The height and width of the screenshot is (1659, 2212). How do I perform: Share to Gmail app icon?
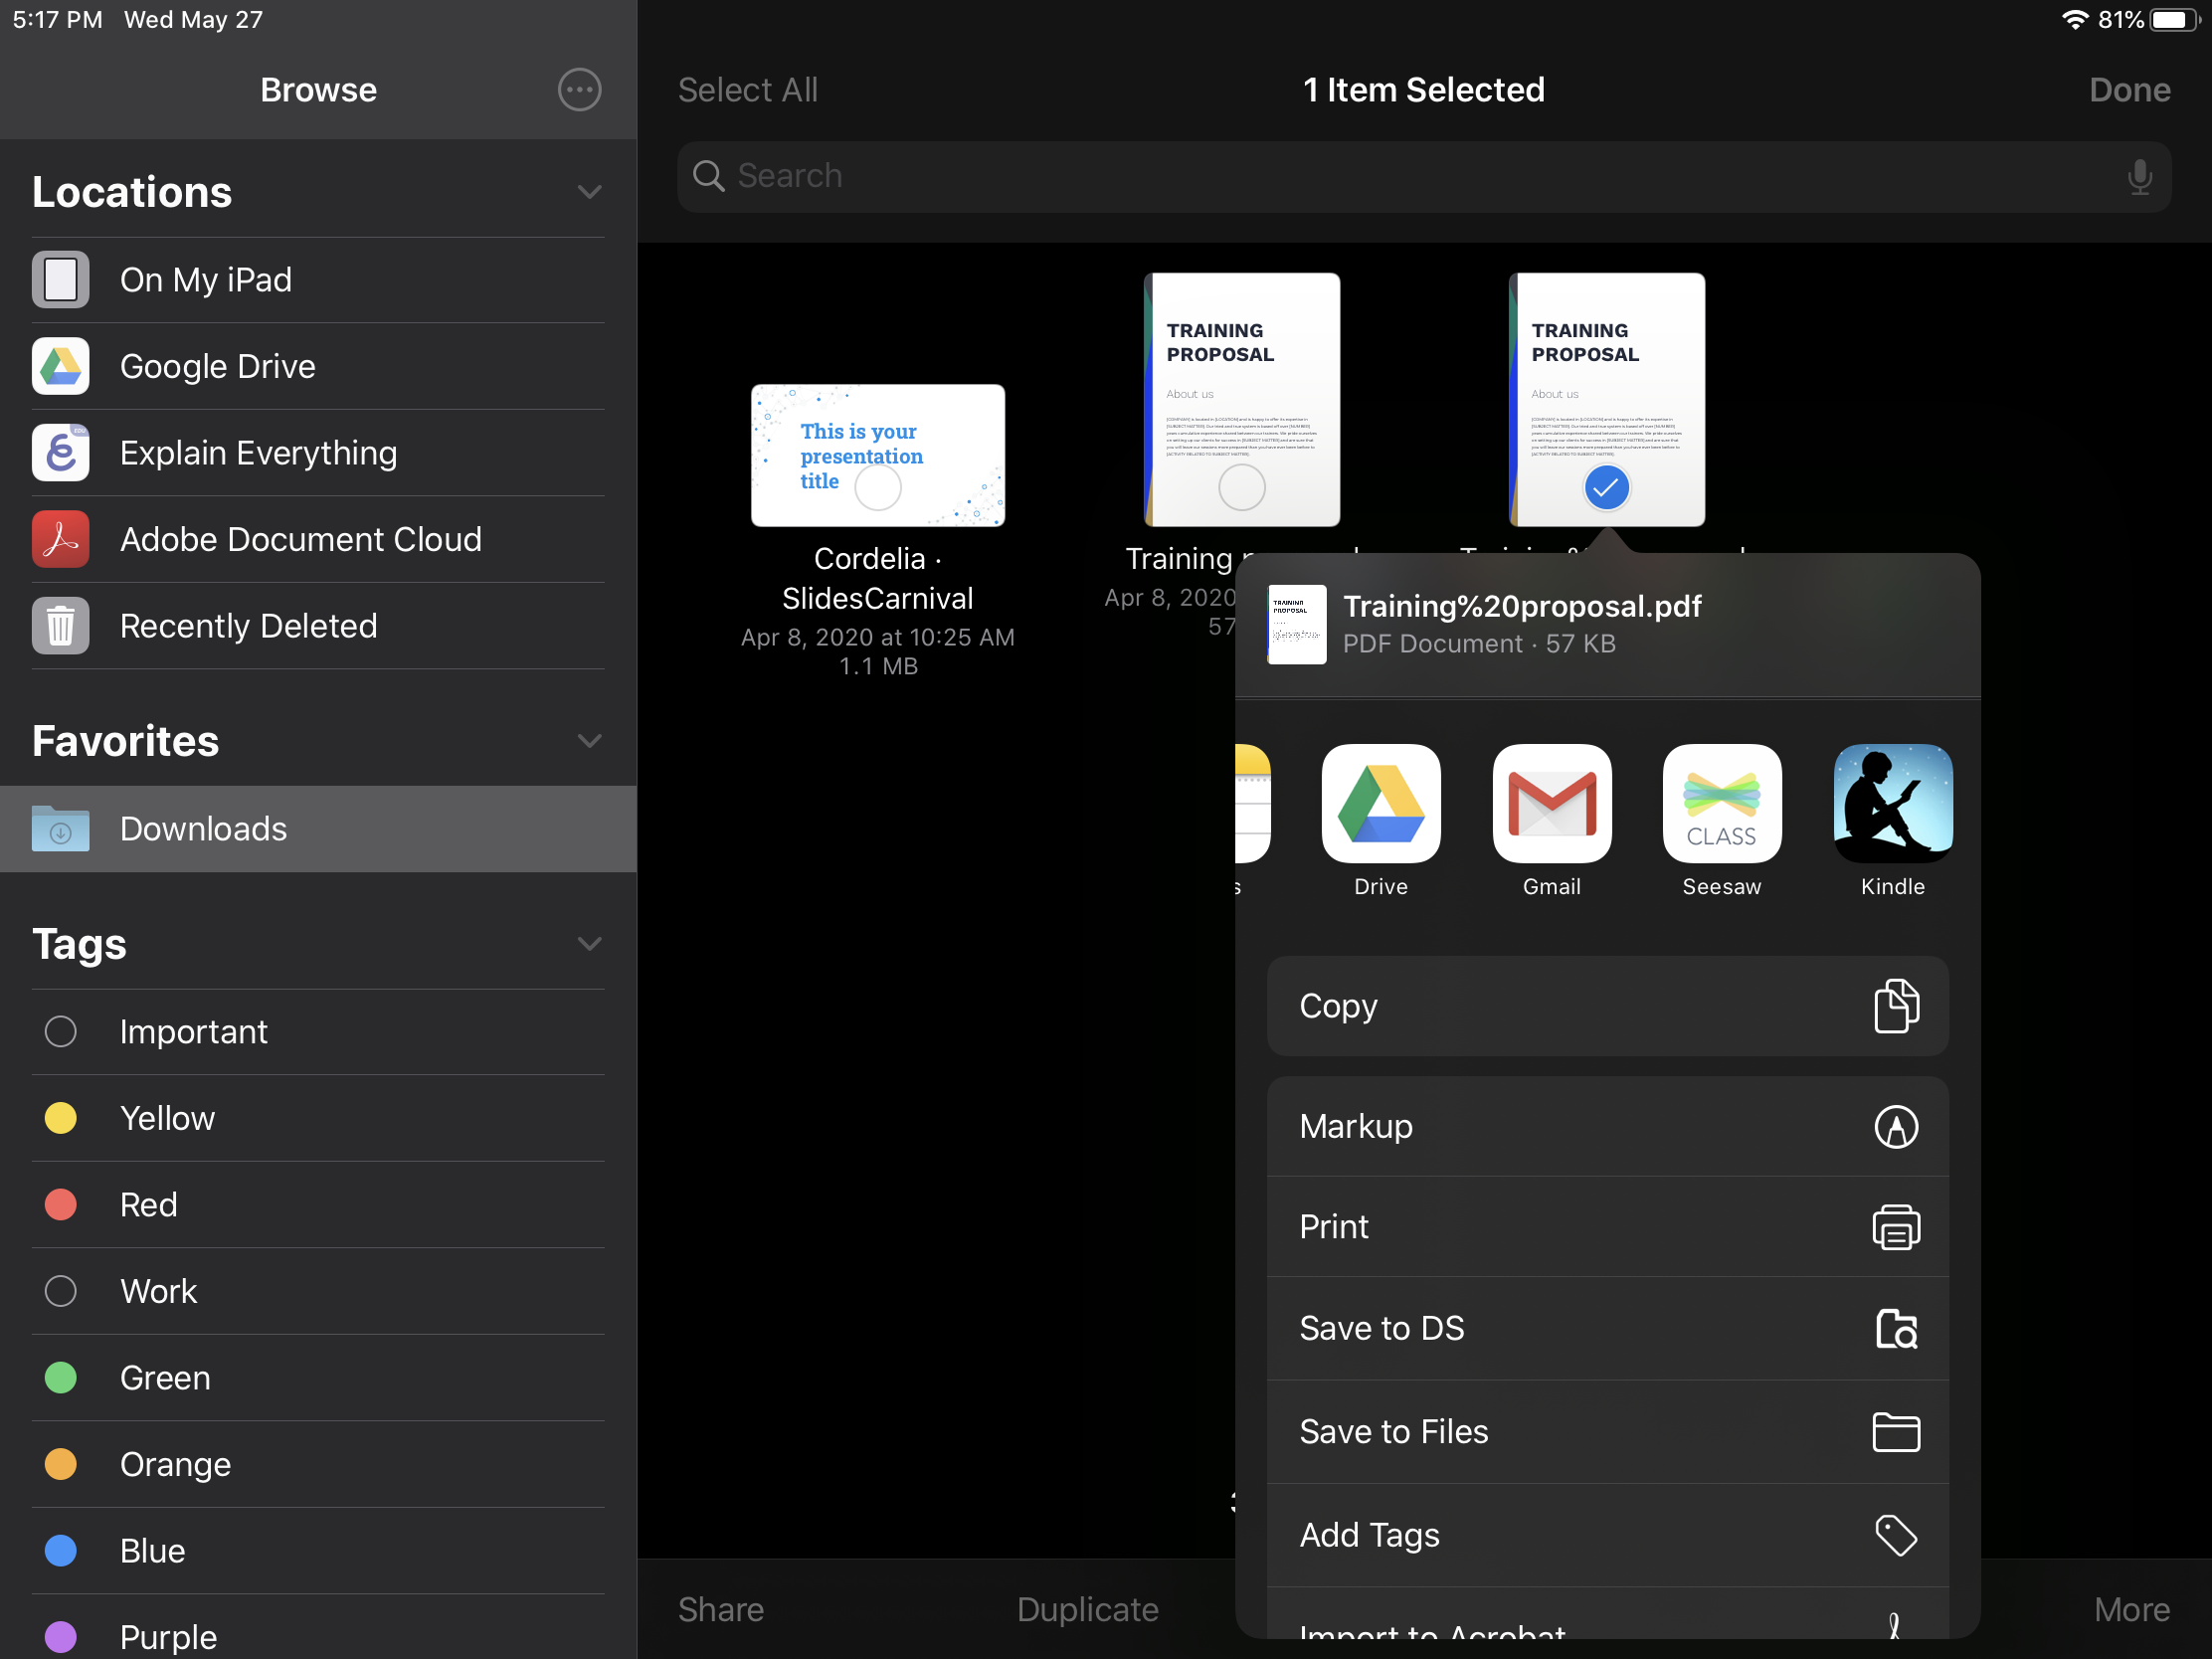(1552, 803)
